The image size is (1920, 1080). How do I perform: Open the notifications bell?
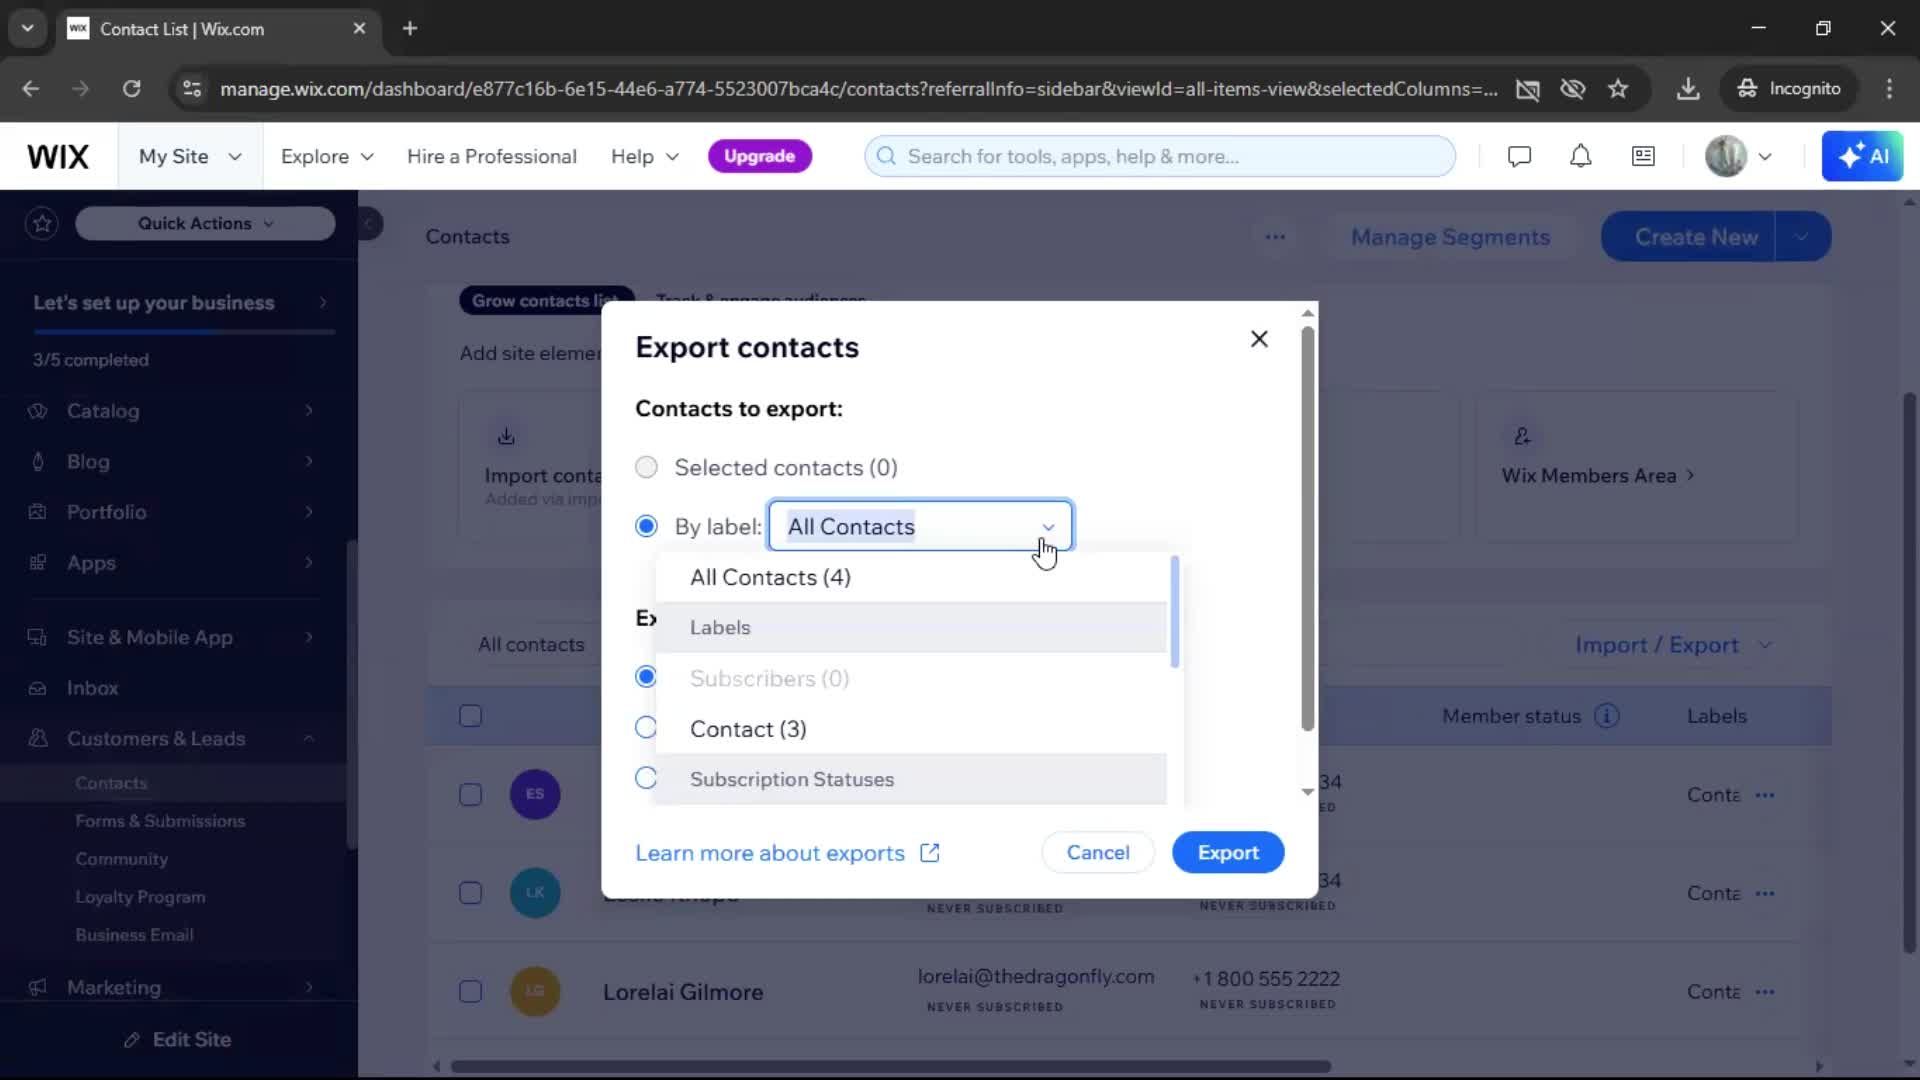pos(1580,156)
